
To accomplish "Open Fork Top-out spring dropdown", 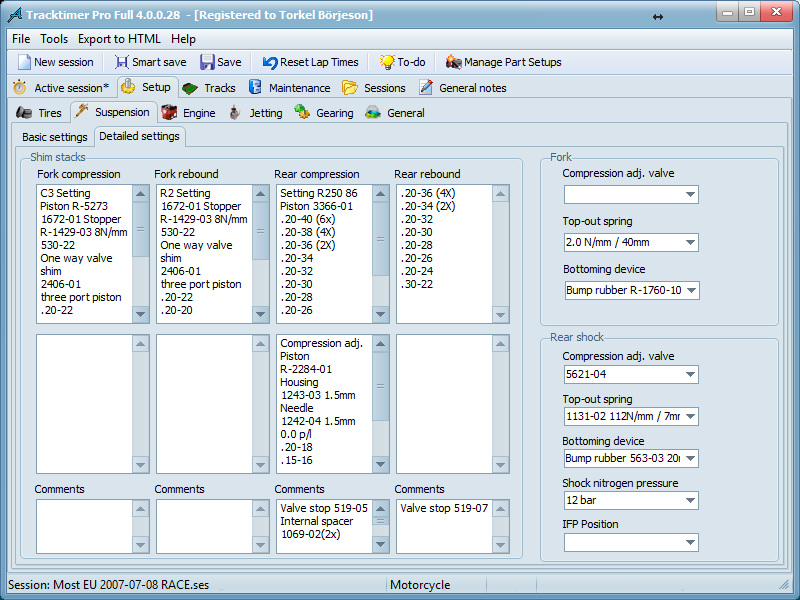I will tap(690, 242).
